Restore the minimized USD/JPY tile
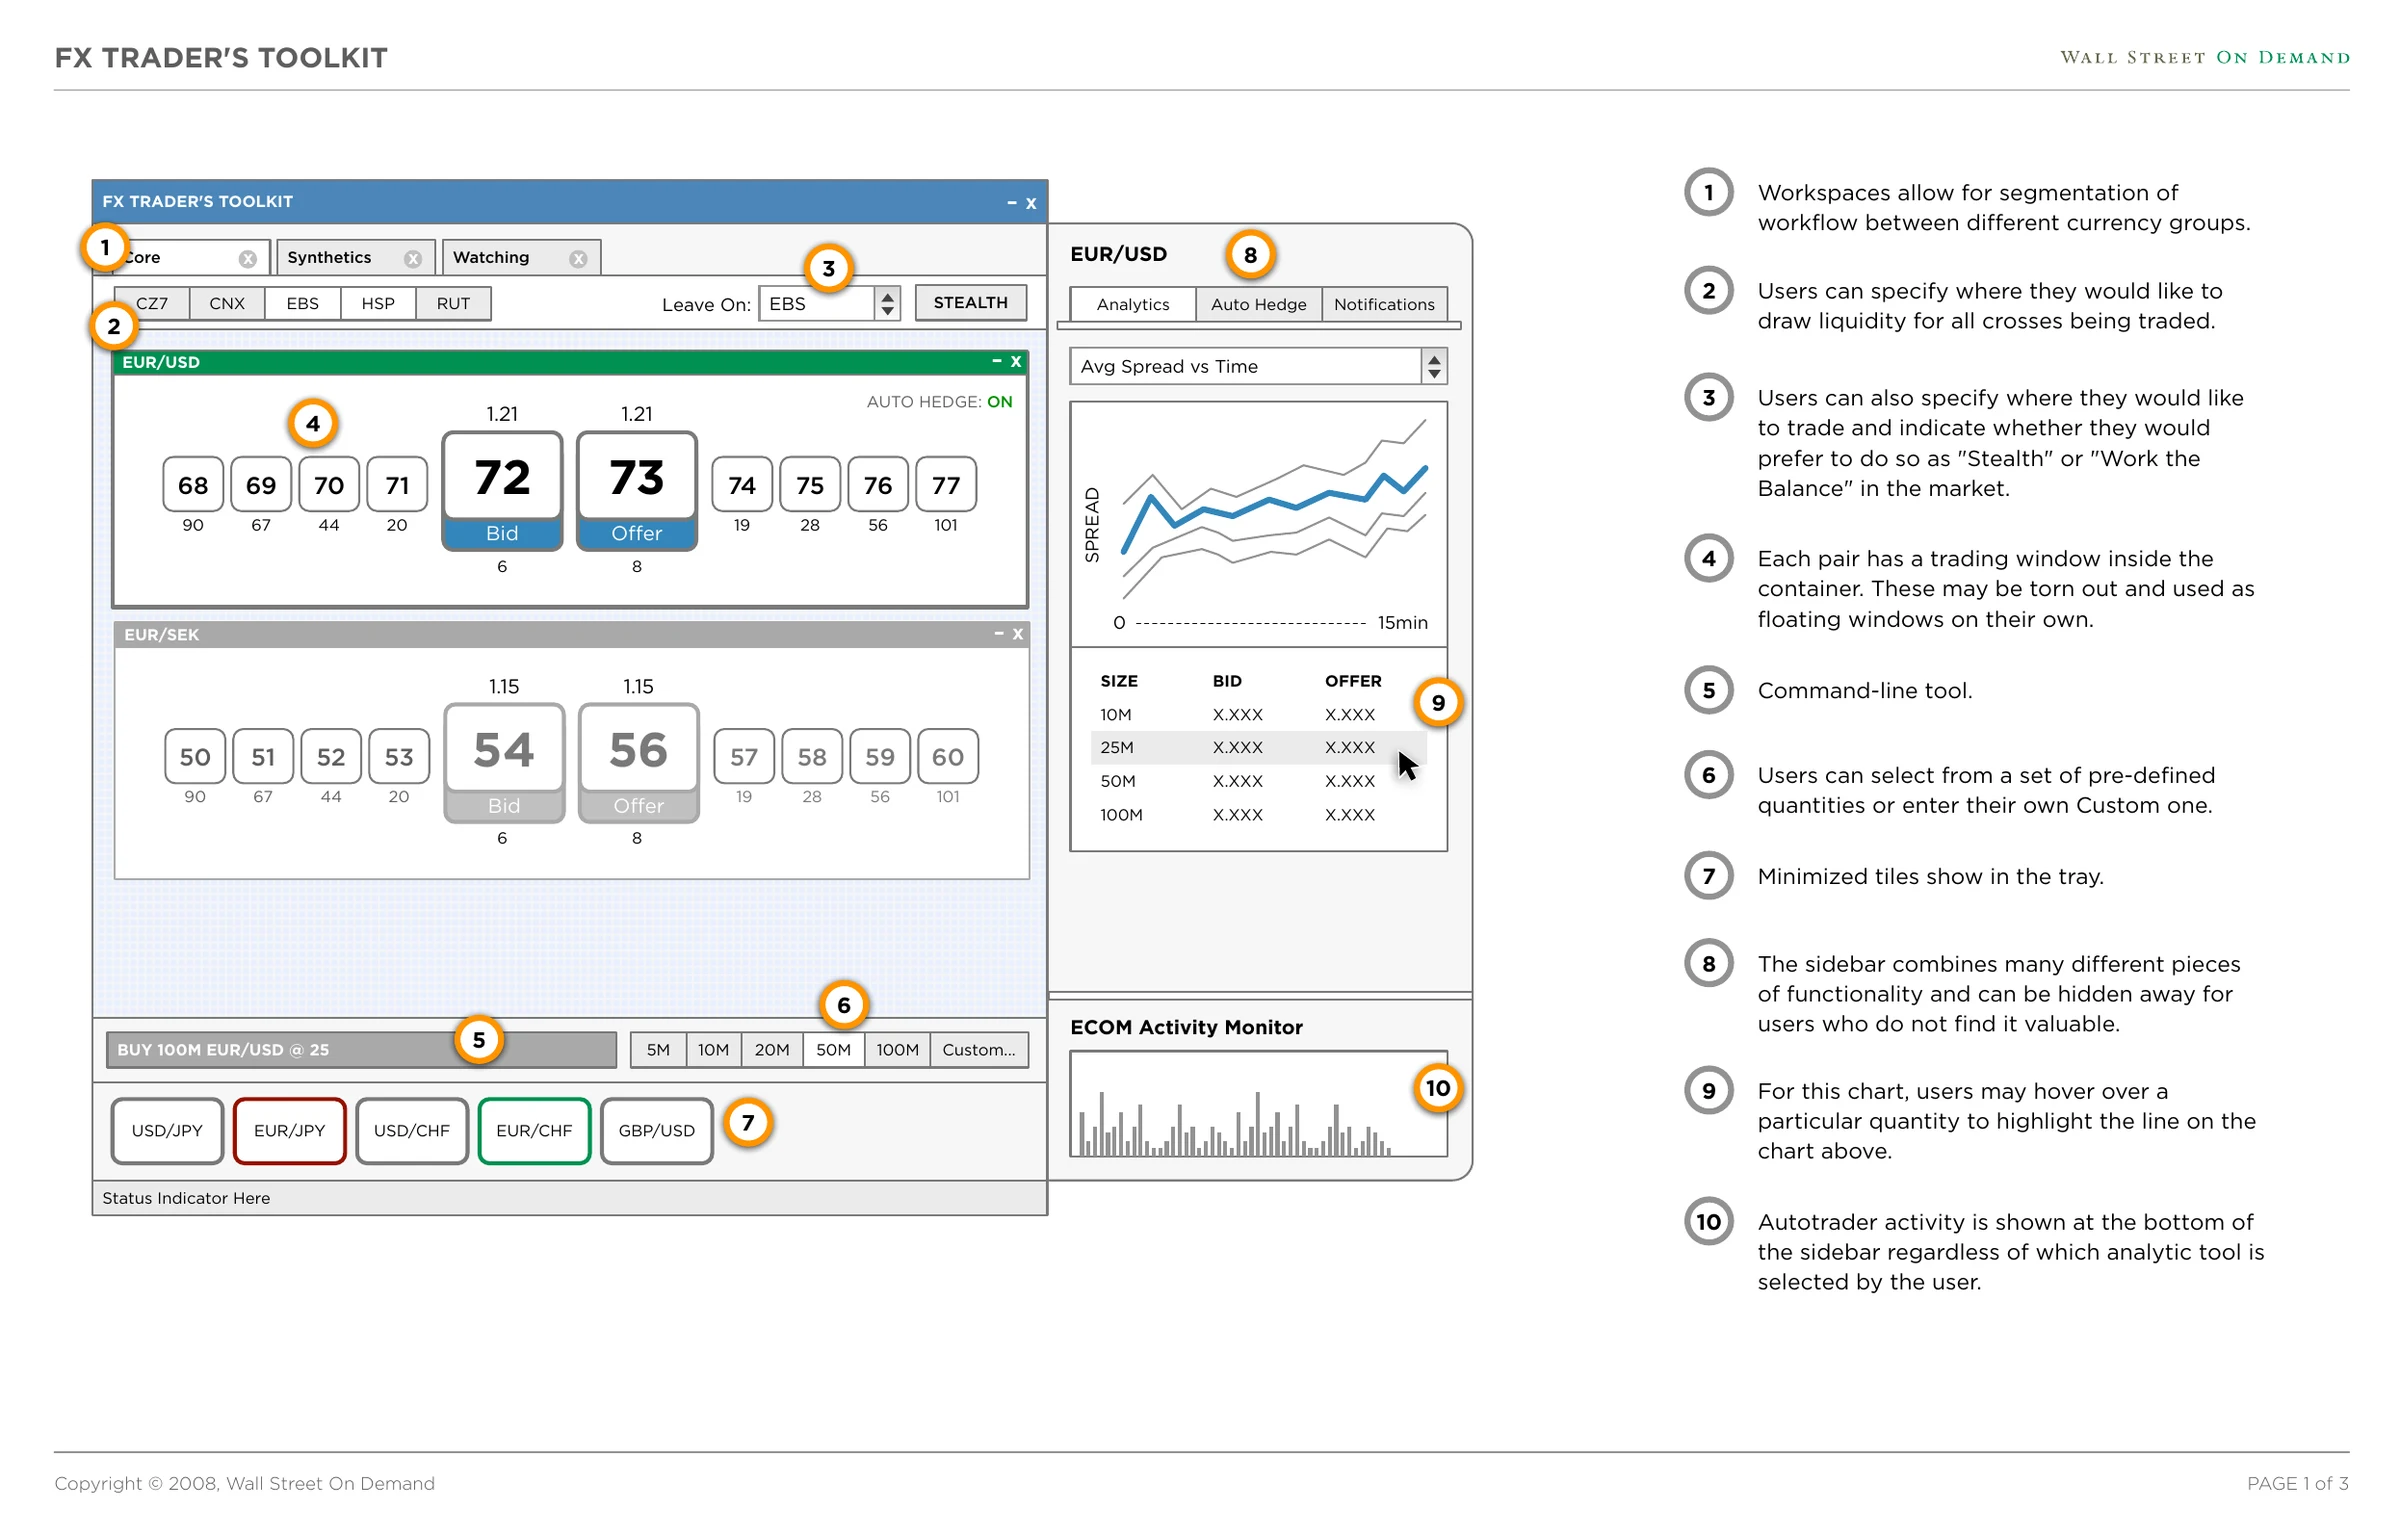Screen dimensions: 2400x1535 click(167, 1131)
